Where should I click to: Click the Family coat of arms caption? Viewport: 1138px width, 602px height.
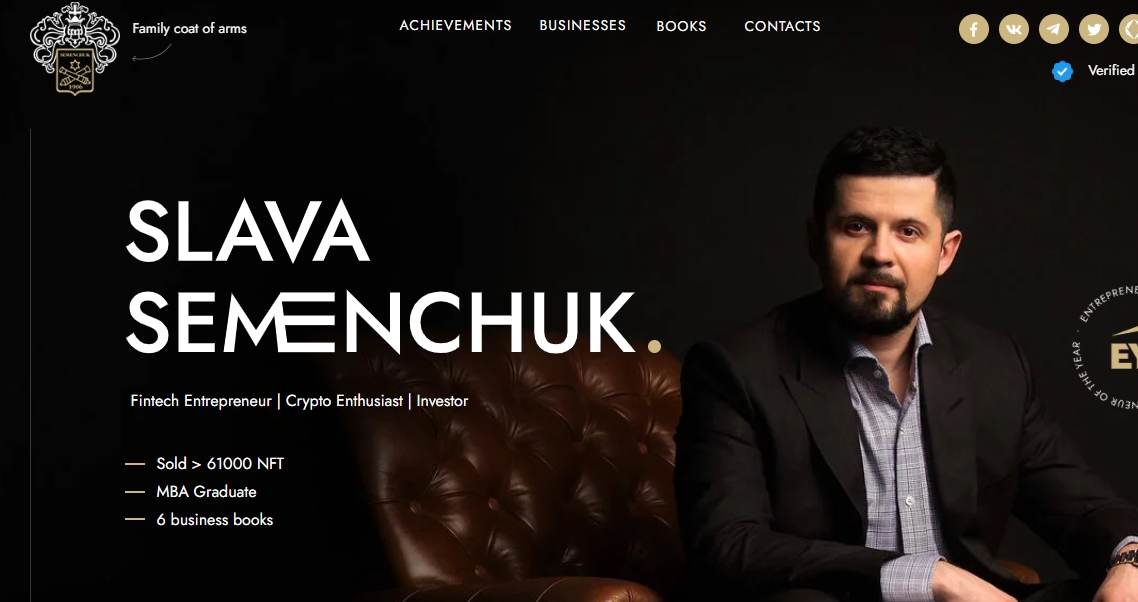coord(189,28)
